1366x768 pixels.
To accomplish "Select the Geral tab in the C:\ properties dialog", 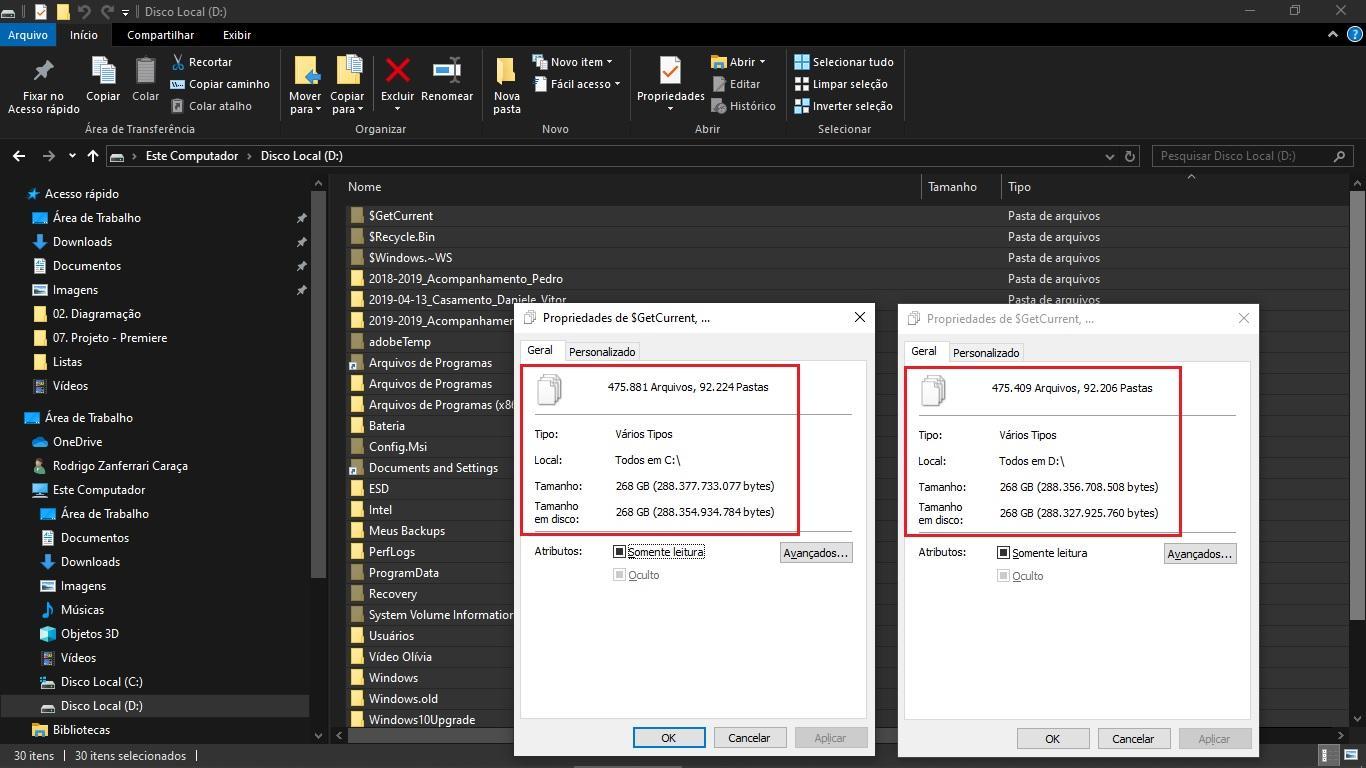I will pyautogui.click(x=540, y=350).
